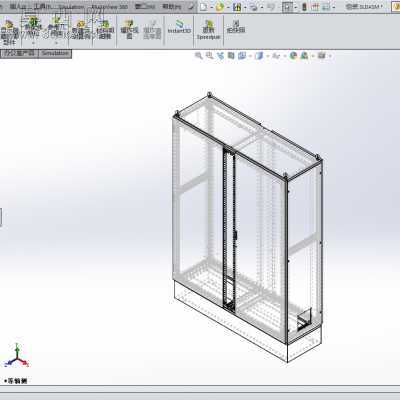Open the Simulation menu in menu bar
This screenshot has width=400, height=400.
(x=72, y=7)
